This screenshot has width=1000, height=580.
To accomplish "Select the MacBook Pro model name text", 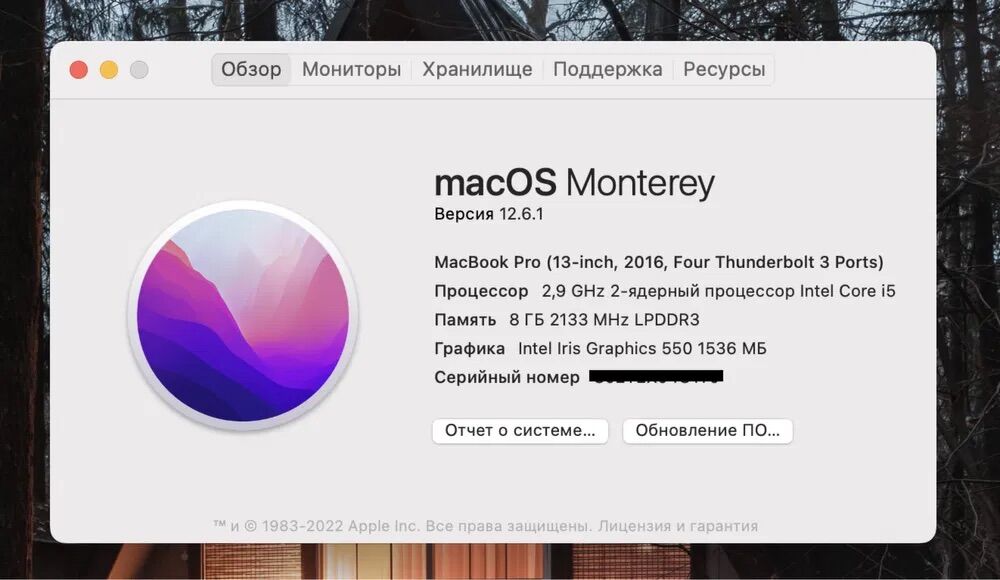I will tap(658, 261).
